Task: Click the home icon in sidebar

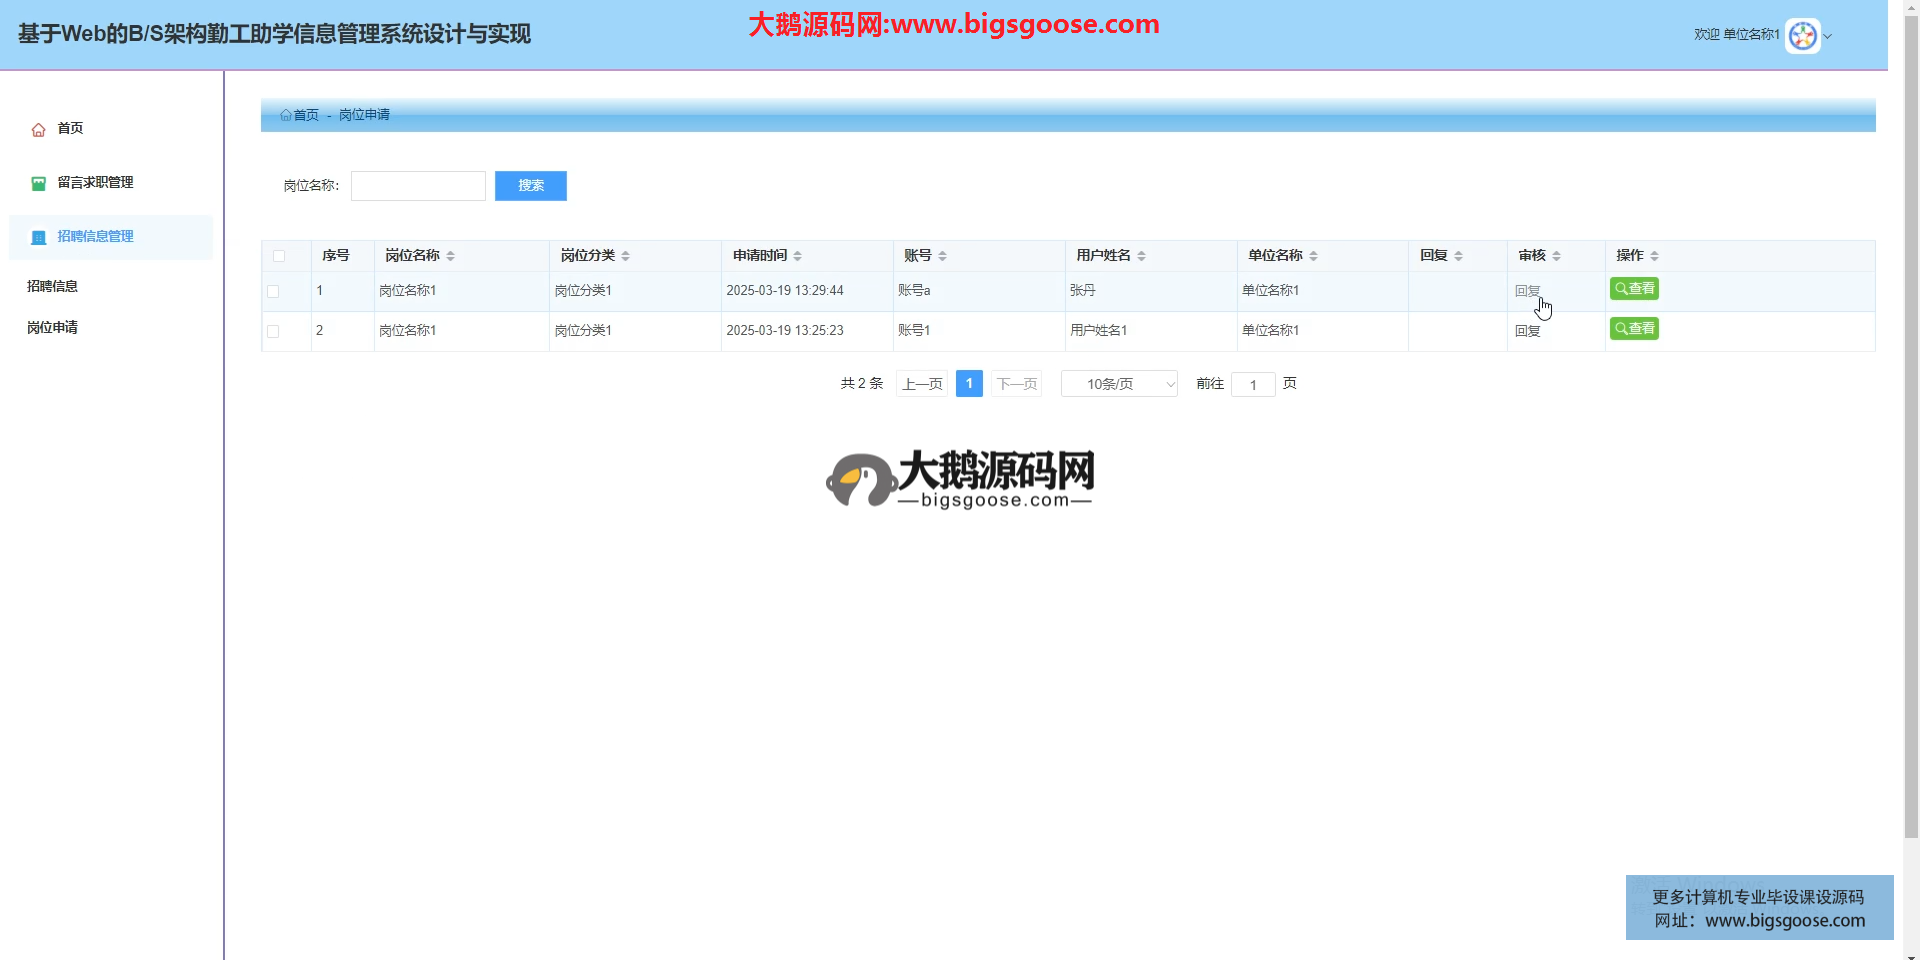Action: 39,130
